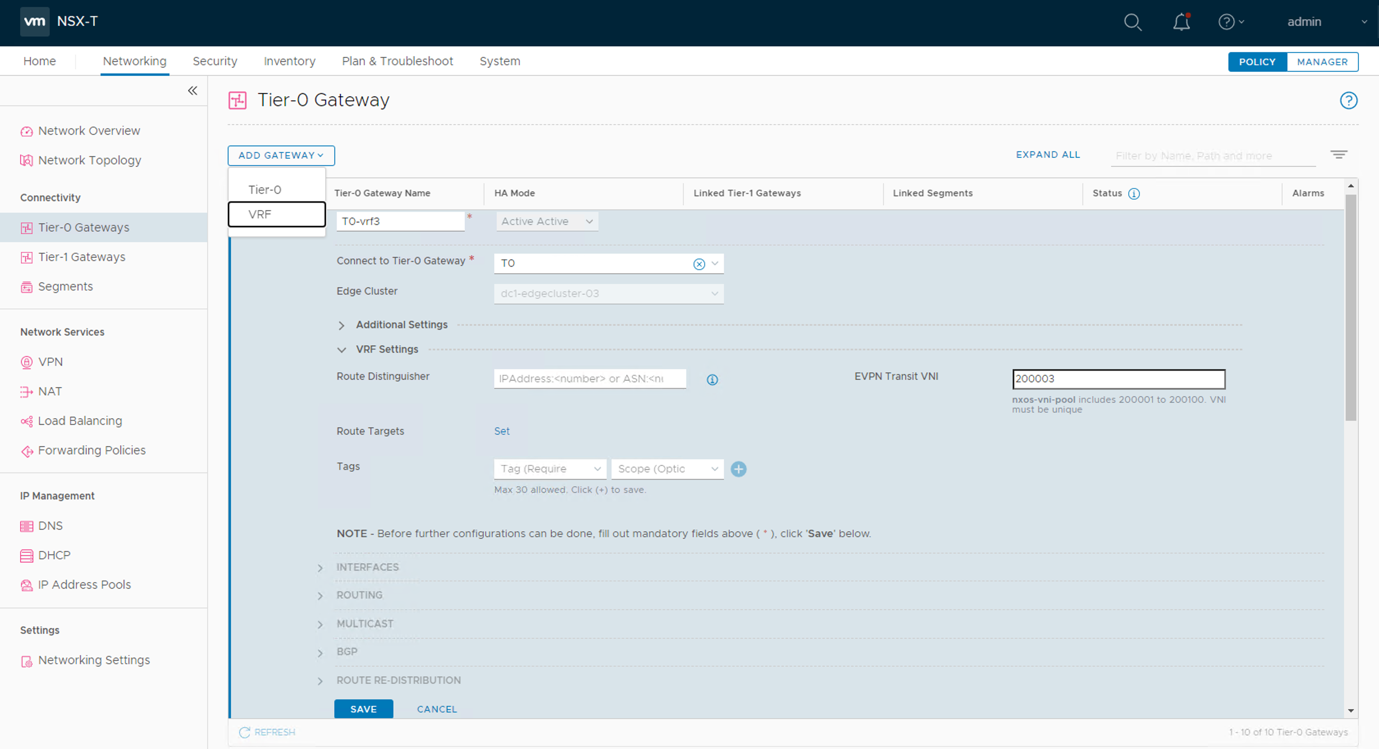Click the Route Distinguisher info icon
The height and width of the screenshot is (749, 1379).
[x=712, y=380]
